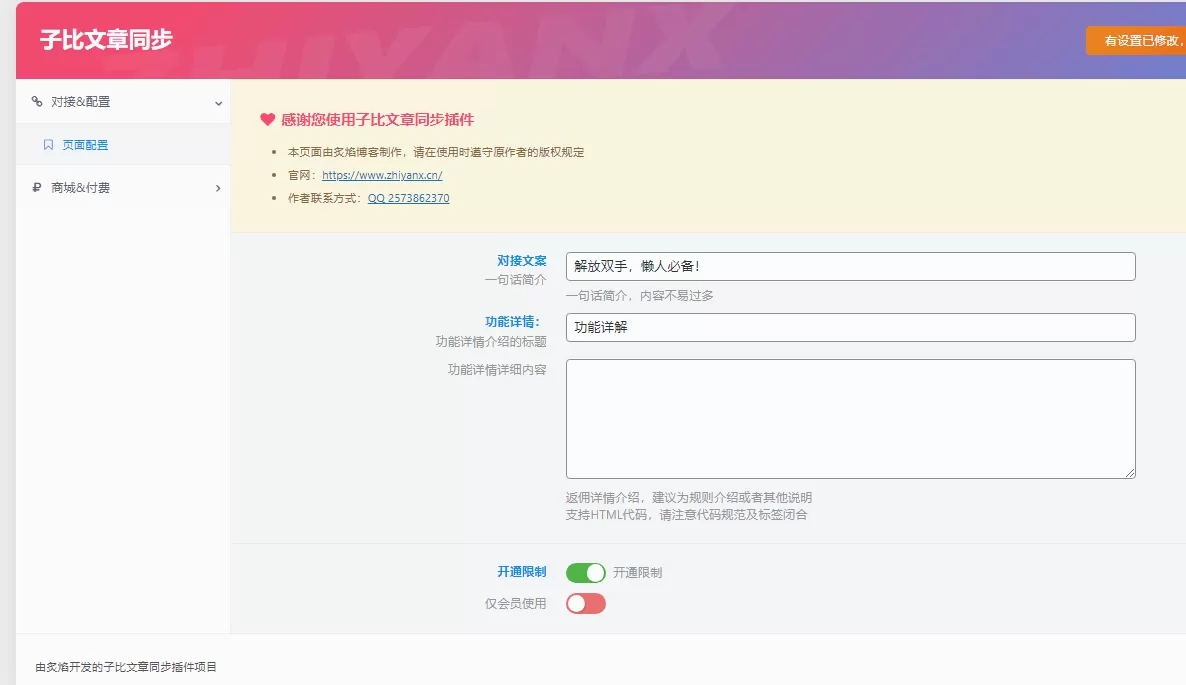Viewport: 1186px width, 685px height.
Task: Toggle the green switch labeled 开通限制
Action: point(585,572)
